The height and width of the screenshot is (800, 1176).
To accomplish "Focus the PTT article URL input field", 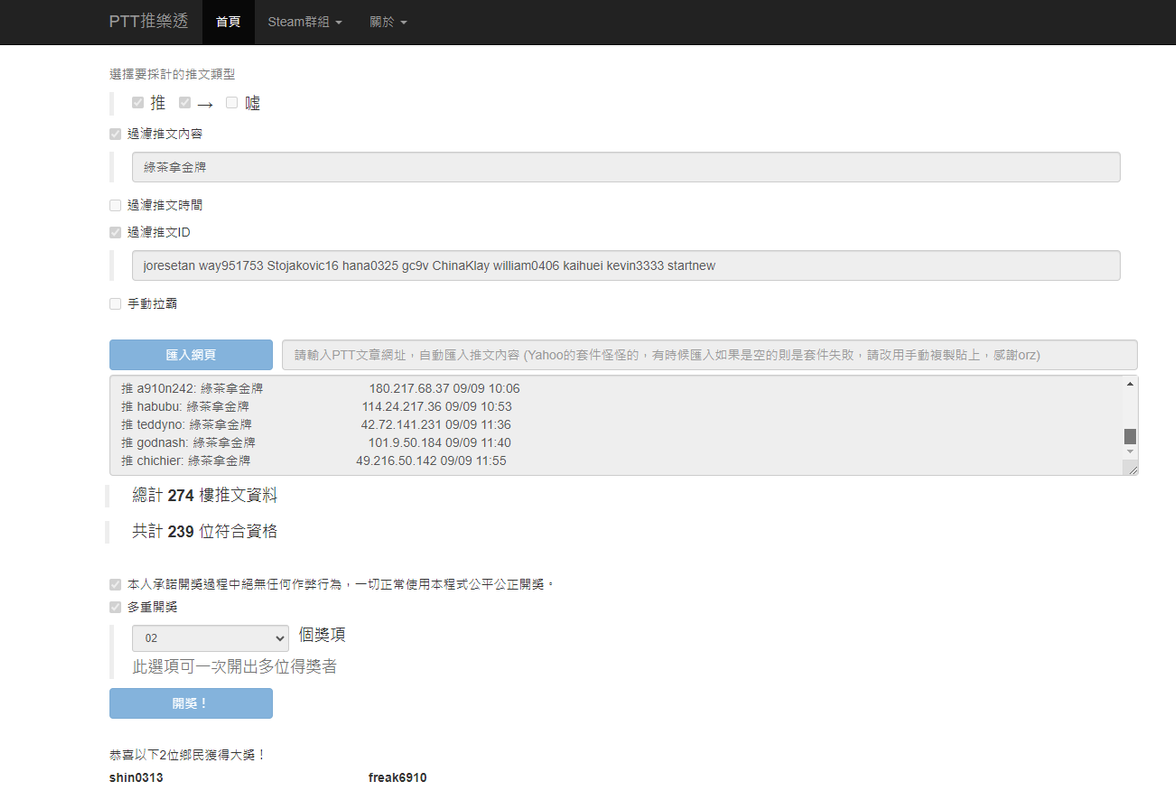I will 710,355.
